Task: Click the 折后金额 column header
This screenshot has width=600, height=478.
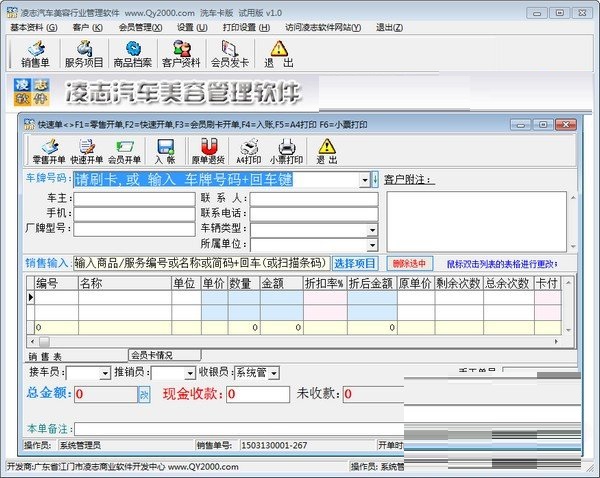Action: pos(372,283)
